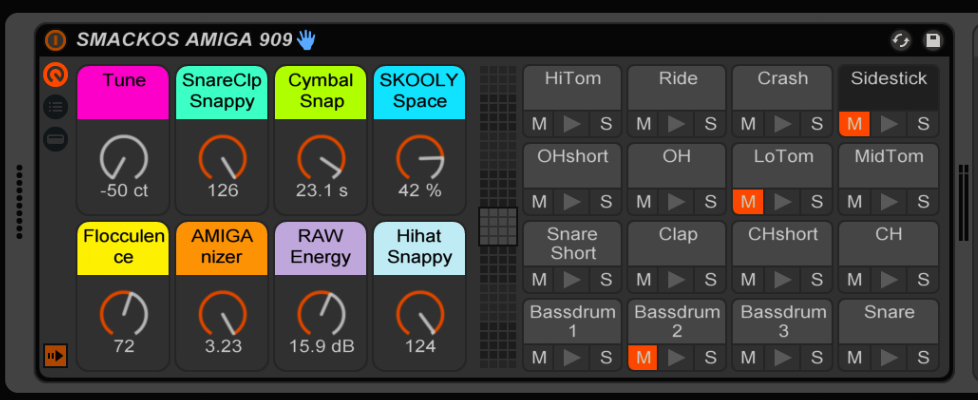The height and width of the screenshot is (400, 978).
Task: Preview the HiTom pad with play button
Action: tap(573, 124)
